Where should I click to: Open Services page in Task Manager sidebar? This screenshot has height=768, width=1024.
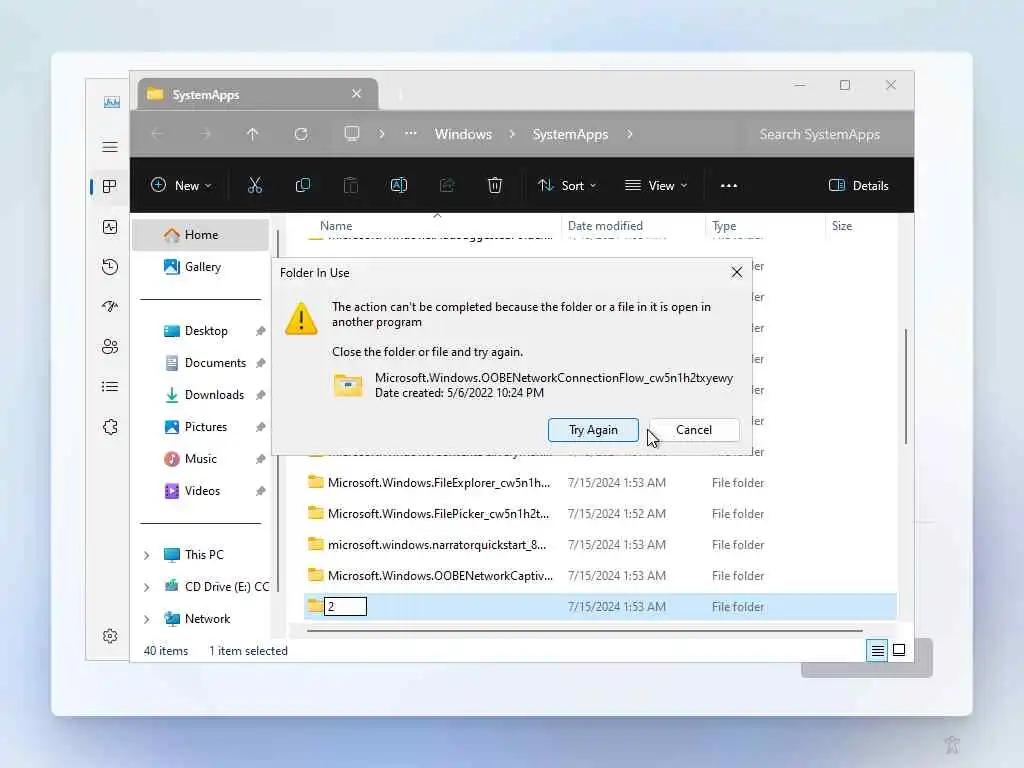point(110,426)
